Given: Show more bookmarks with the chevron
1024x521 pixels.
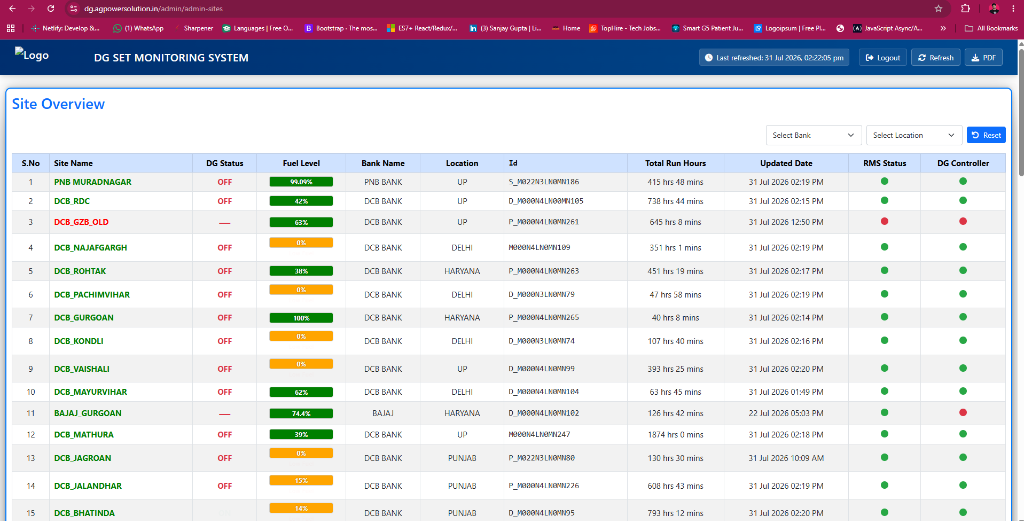Looking at the screenshot, I should coord(943,28).
